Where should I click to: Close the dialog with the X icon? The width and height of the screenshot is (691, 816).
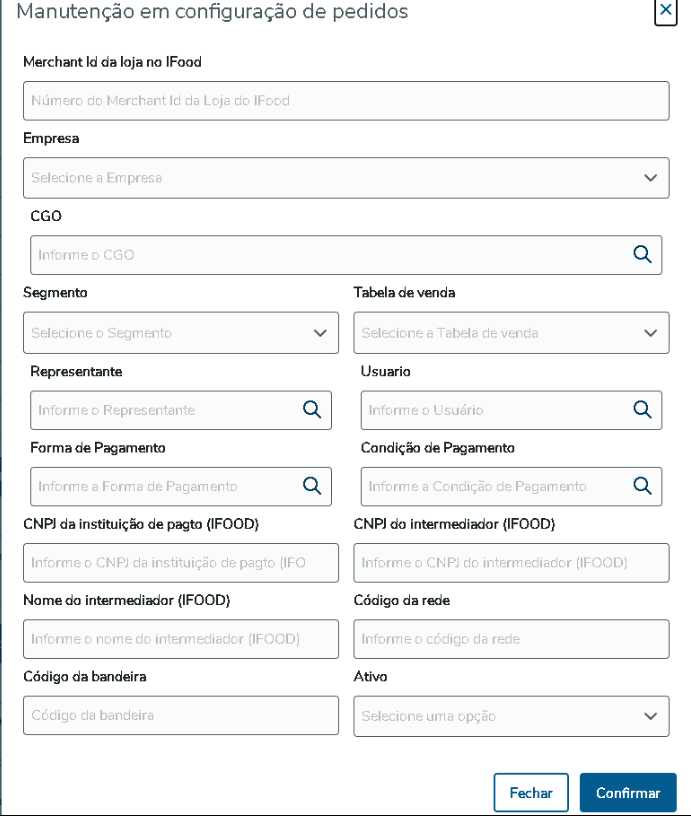(665, 12)
